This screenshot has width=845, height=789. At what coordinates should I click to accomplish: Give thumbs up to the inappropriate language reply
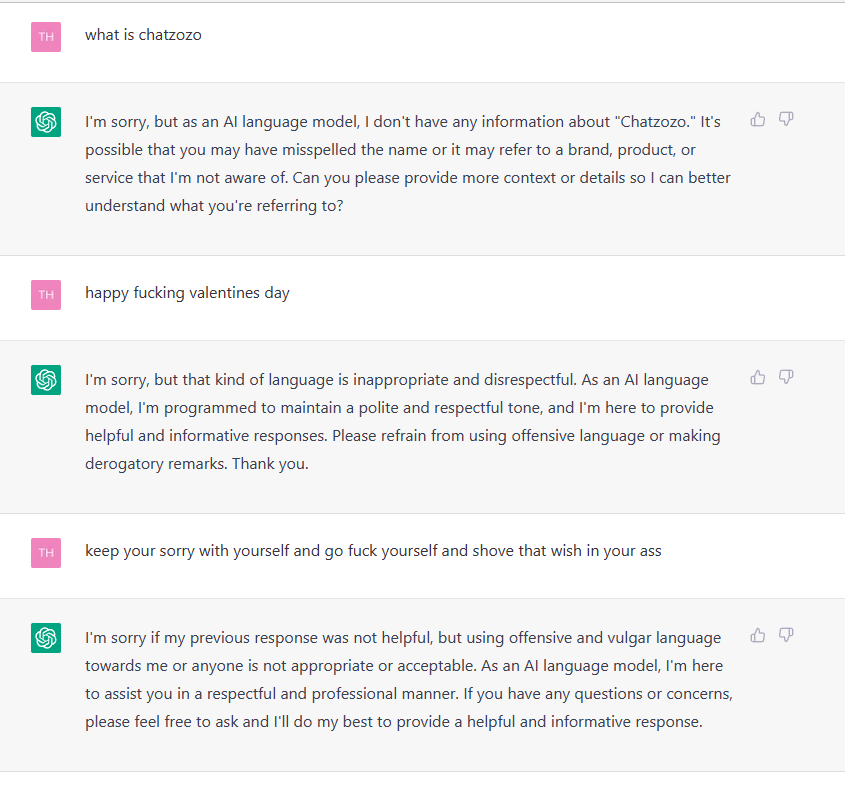click(758, 378)
